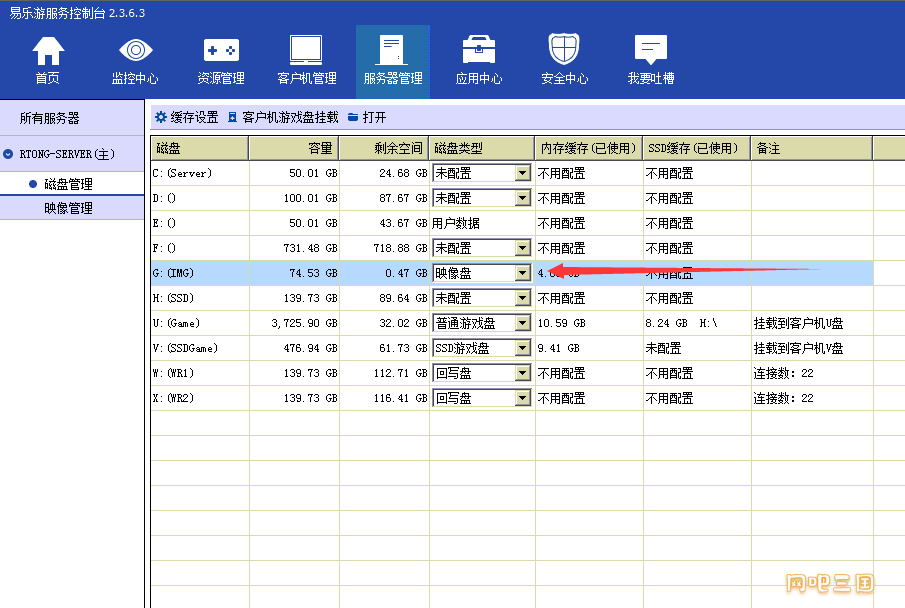
Task: Open 资源管理 gamepad icon
Action: 221,50
